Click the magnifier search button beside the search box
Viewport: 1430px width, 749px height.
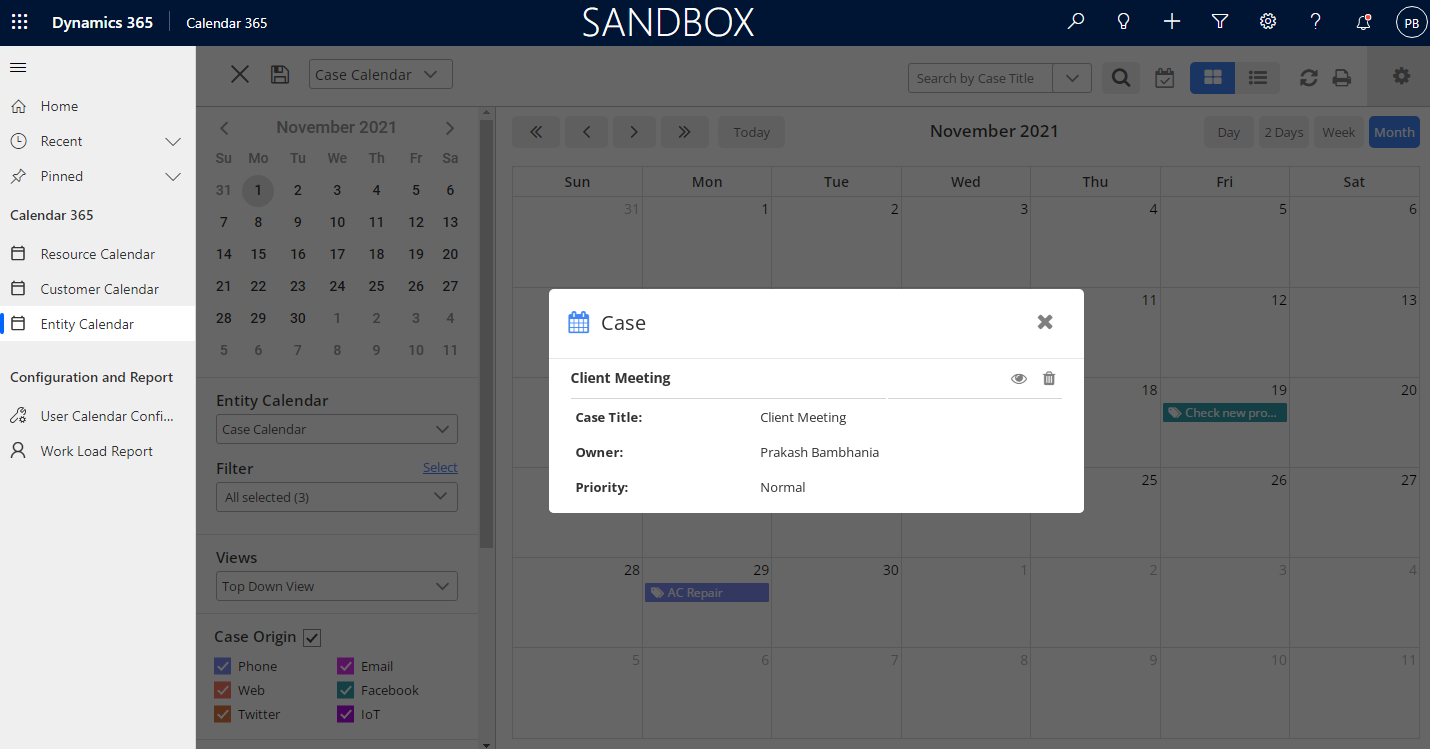(x=1121, y=78)
